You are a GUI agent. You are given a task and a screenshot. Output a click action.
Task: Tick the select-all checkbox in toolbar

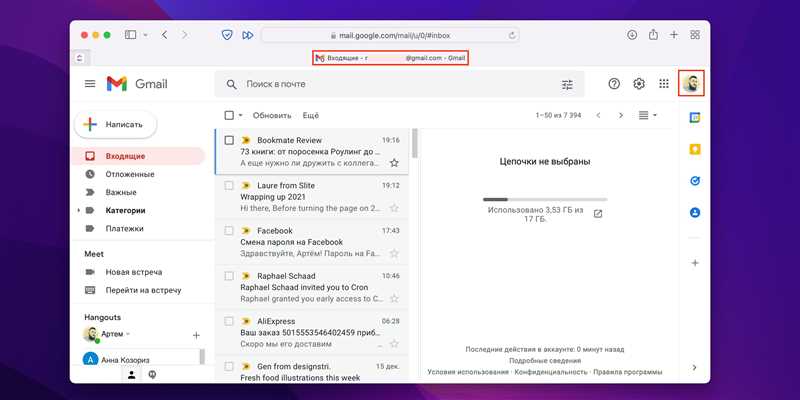(x=229, y=115)
